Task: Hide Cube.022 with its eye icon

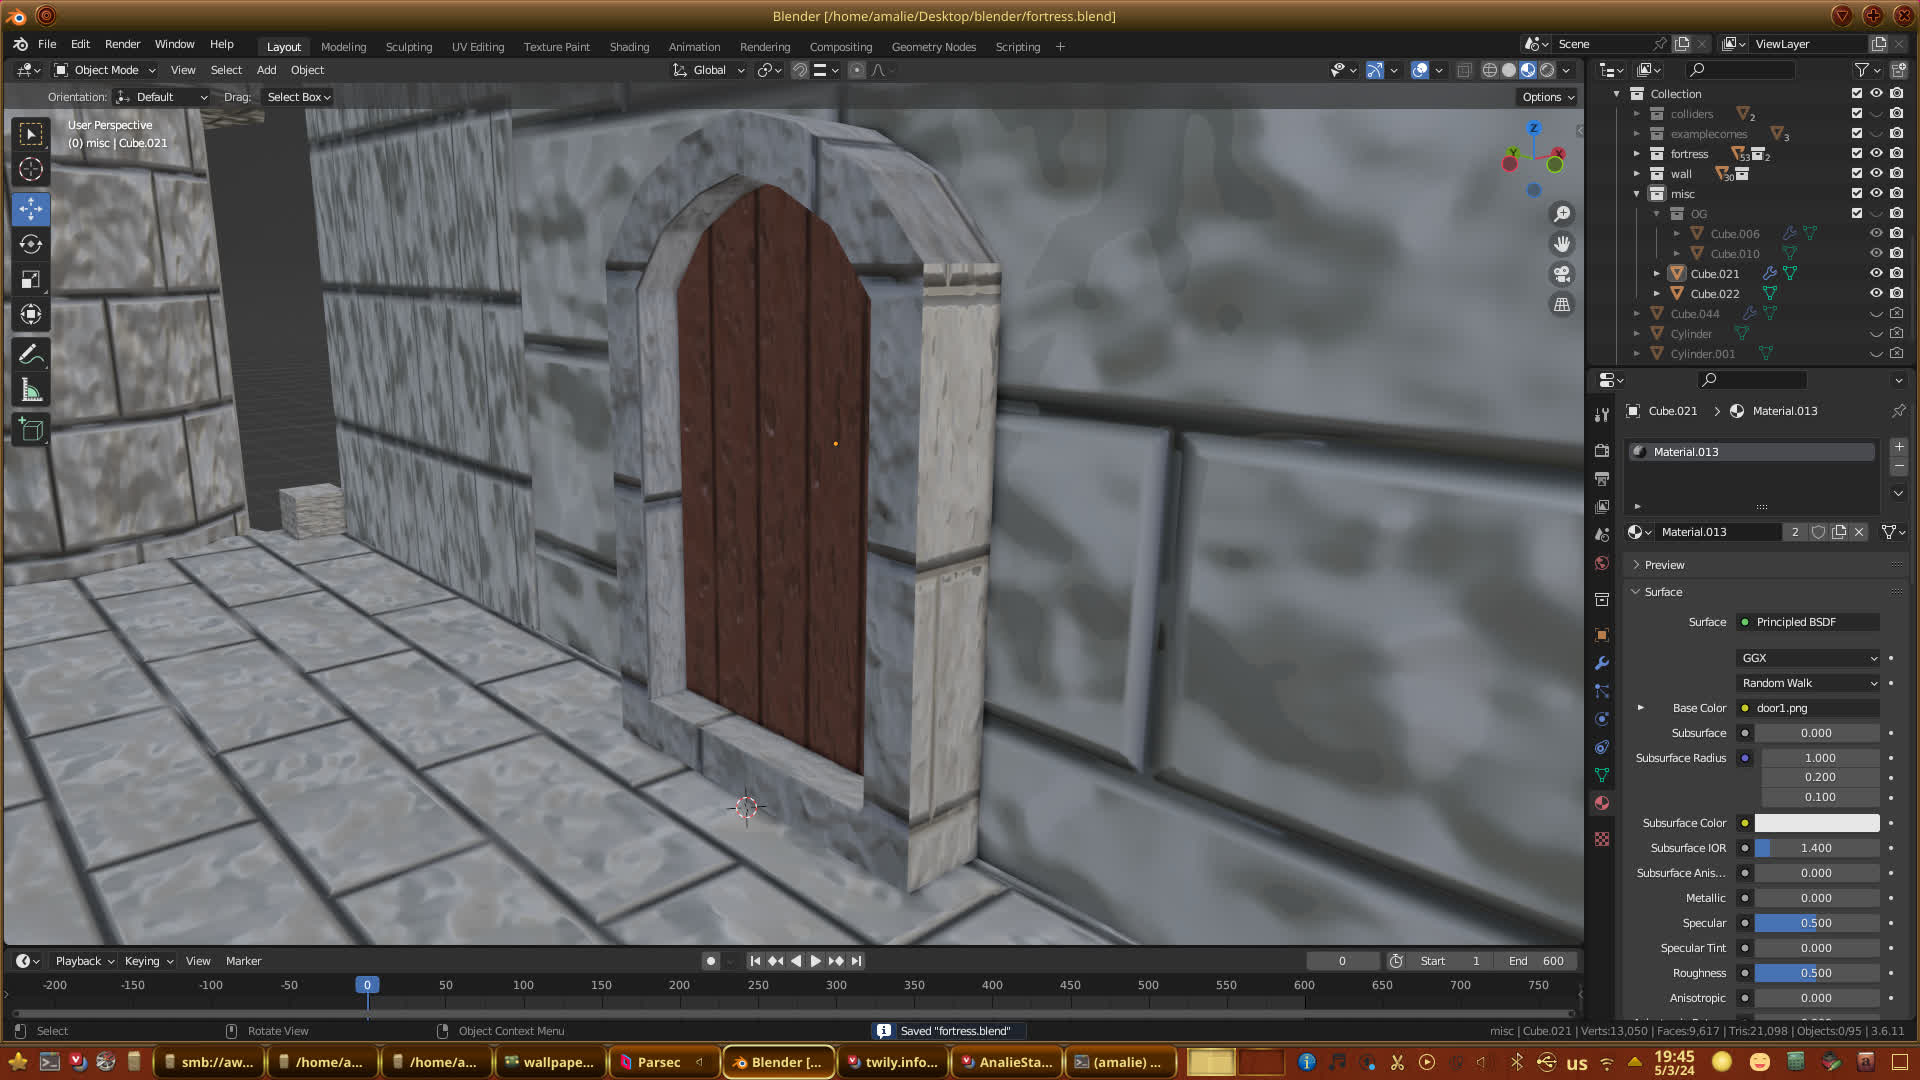Action: coord(1876,293)
